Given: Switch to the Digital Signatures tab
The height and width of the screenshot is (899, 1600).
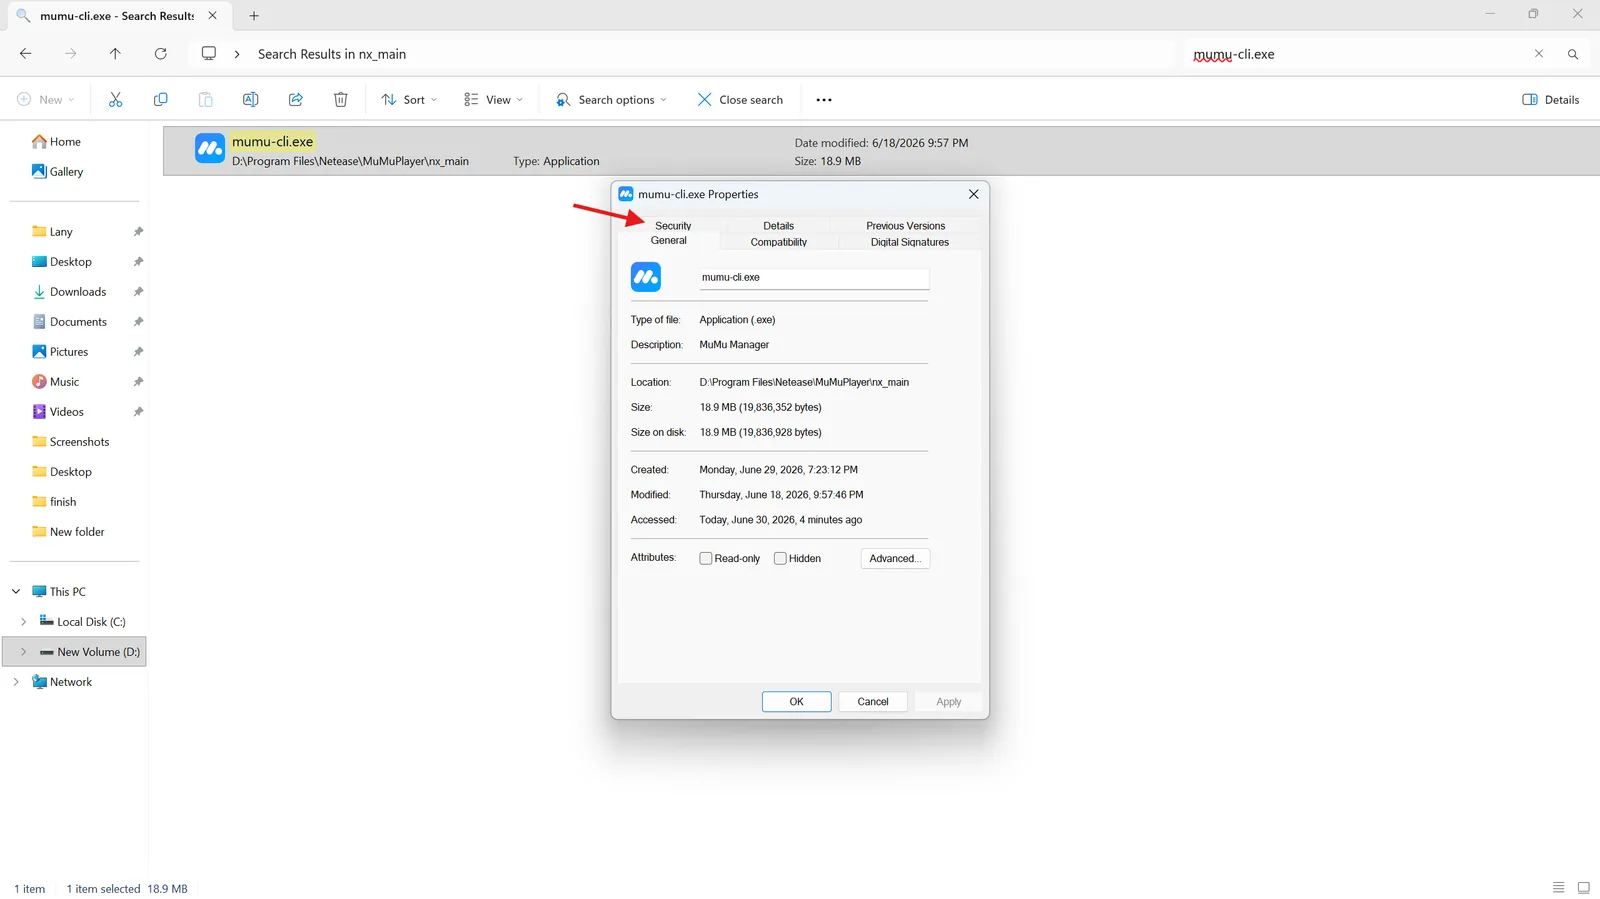Looking at the screenshot, I should pyautogui.click(x=910, y=242).
